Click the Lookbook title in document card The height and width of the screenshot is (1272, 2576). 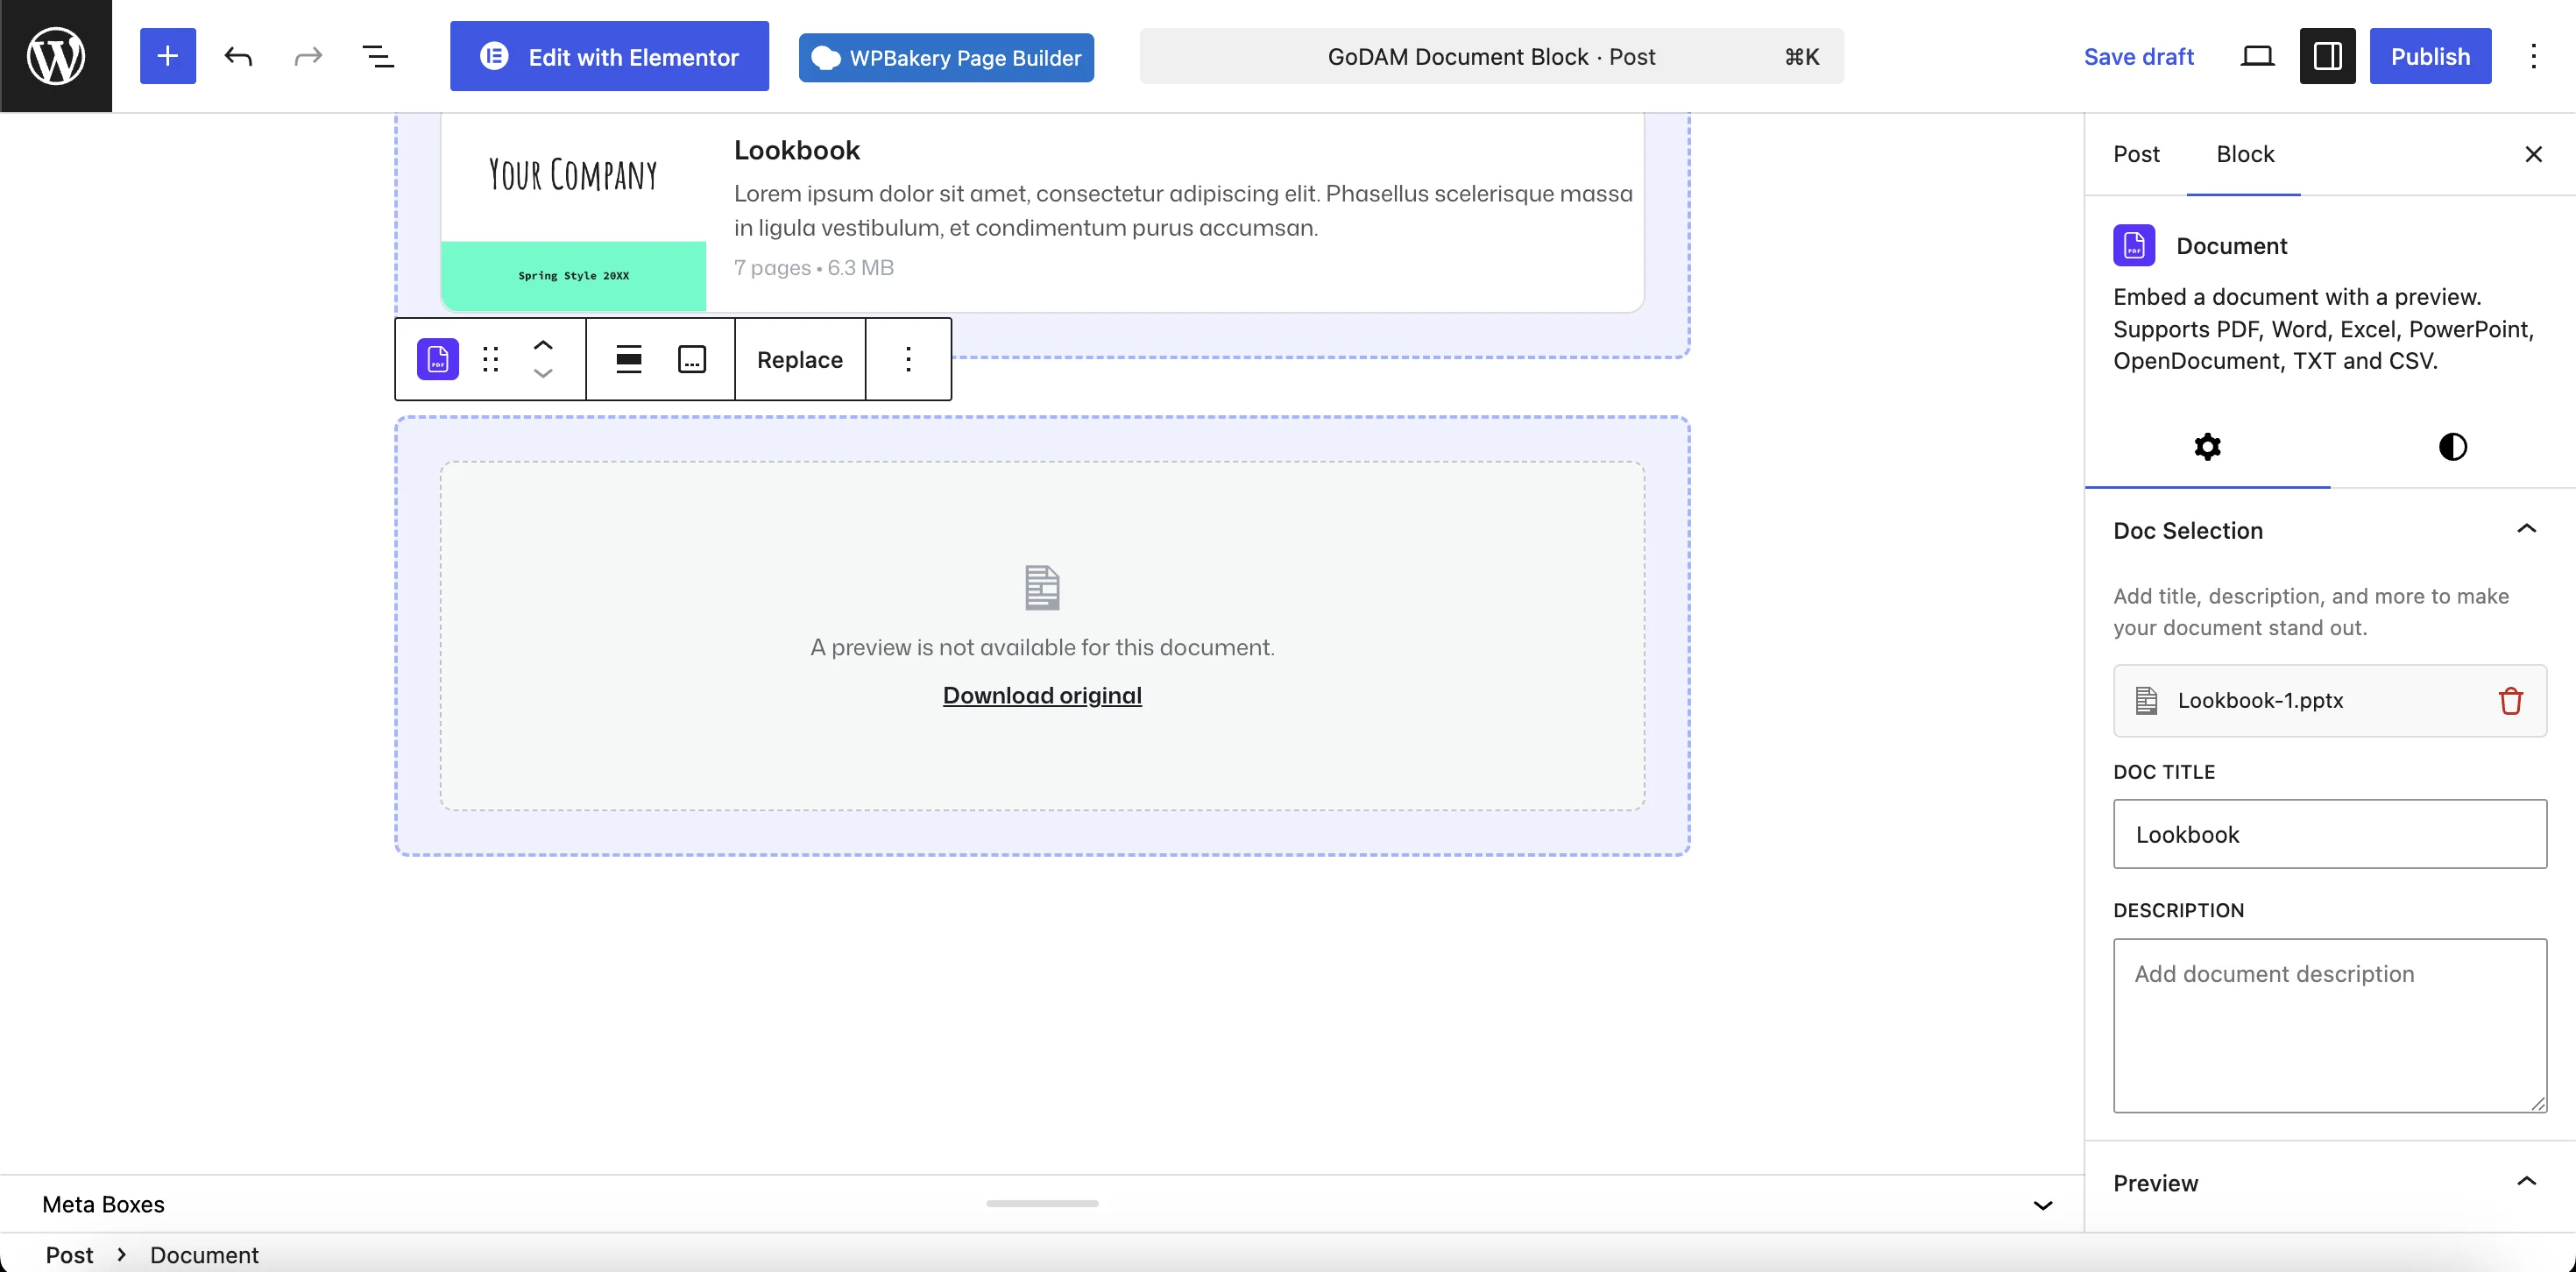pyautogui.click(x=797, y=150)
